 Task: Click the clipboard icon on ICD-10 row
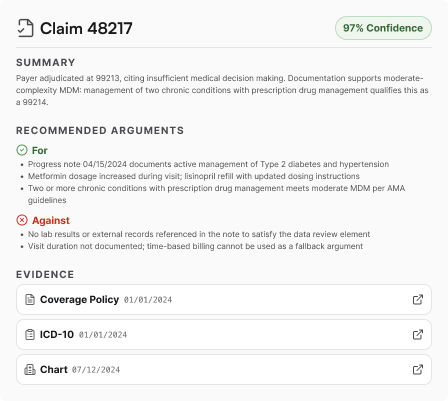pyautogui.click(x=30, y=334)
